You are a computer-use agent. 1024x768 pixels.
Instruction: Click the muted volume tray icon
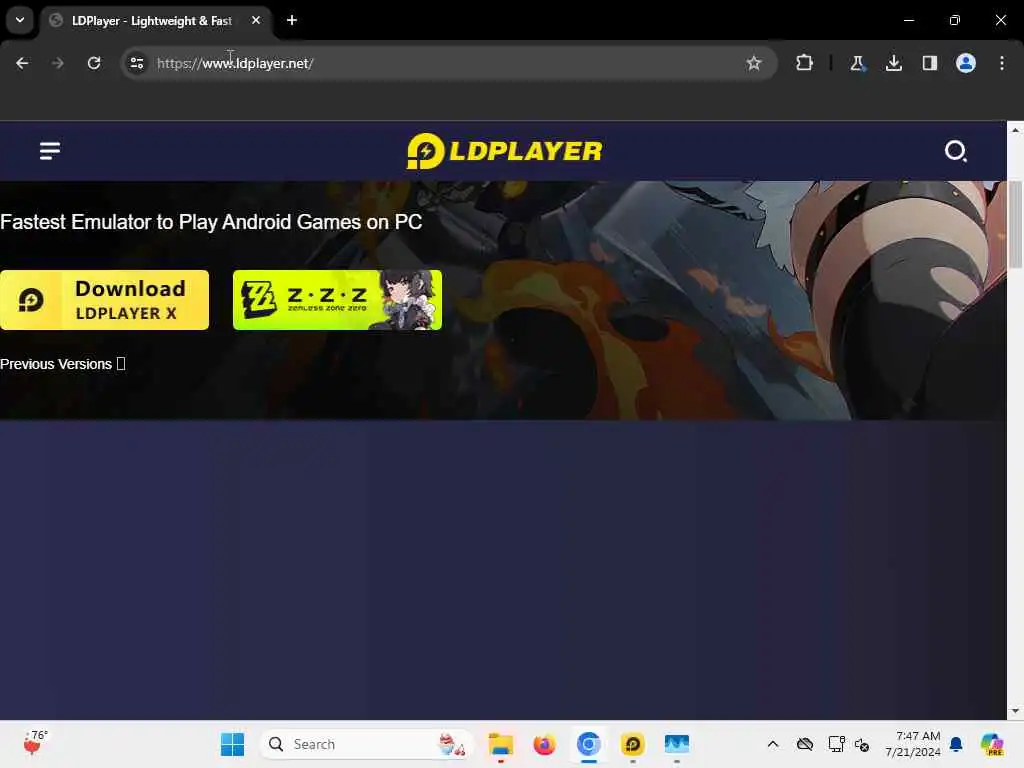click(x=862, y=744)
